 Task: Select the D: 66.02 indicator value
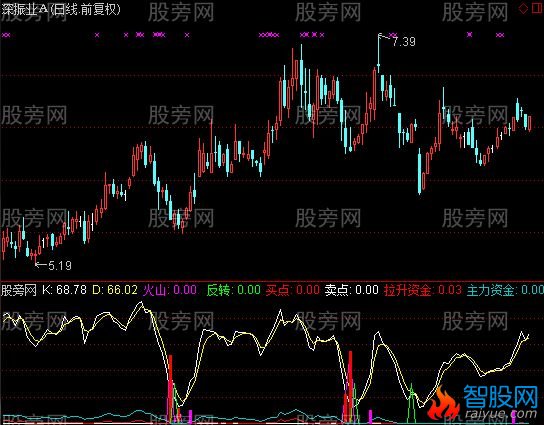[114, 289]
